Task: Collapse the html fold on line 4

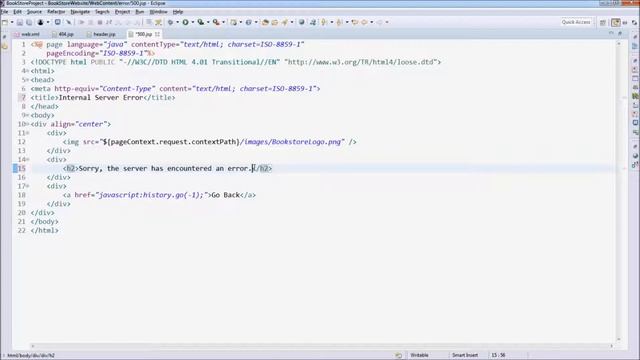Action: (x=28, y=71)
